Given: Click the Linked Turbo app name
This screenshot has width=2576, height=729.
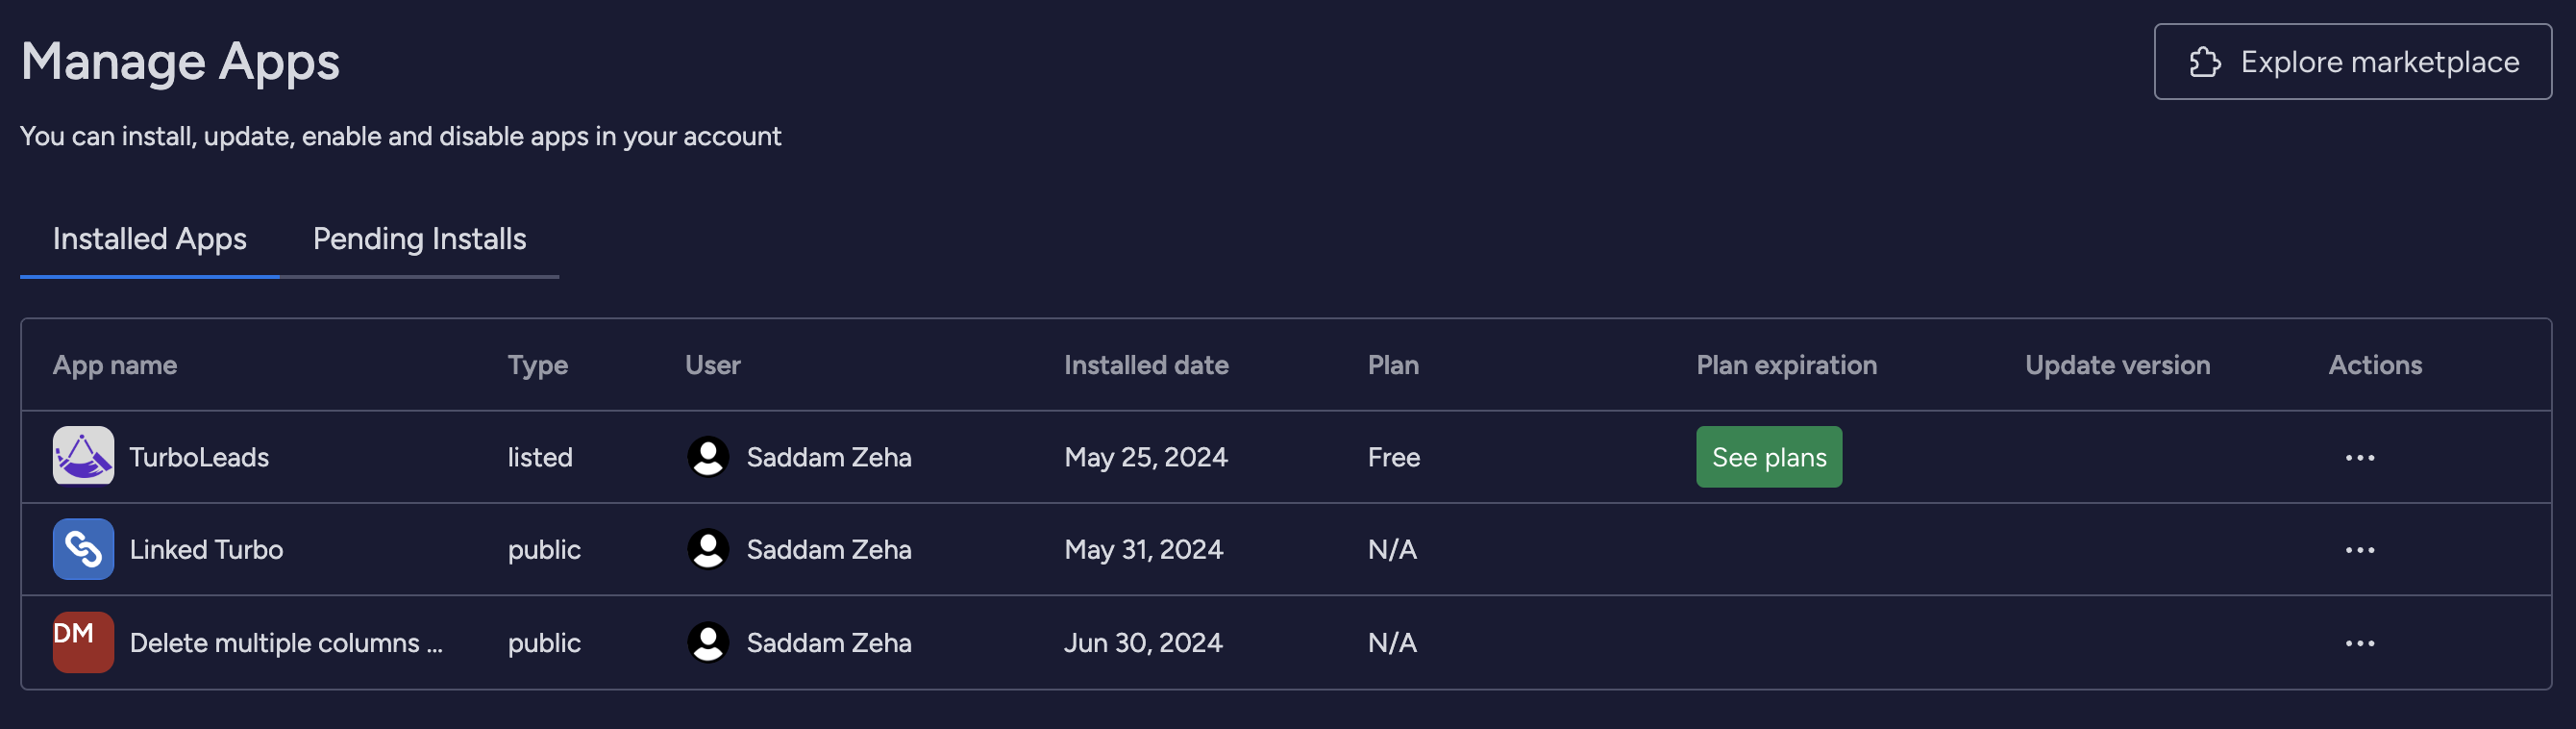Looking at the screenshot, I should coord(206,549).
